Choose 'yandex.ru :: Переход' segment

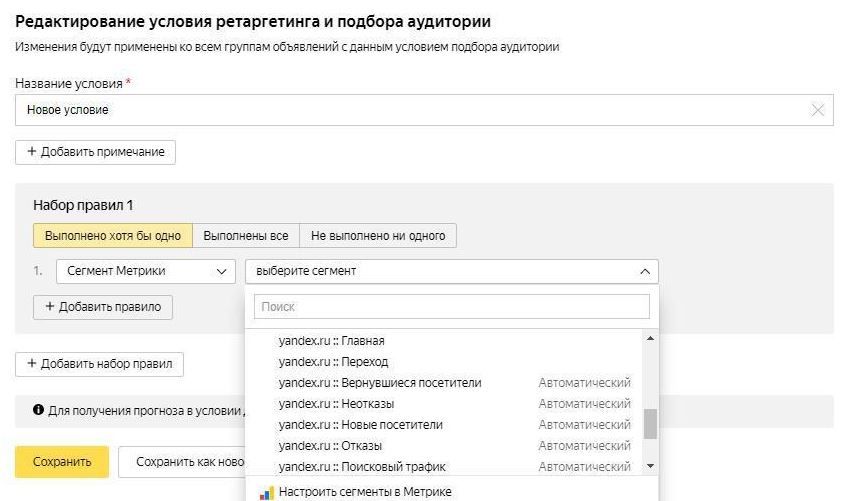(x=444, y=362)
